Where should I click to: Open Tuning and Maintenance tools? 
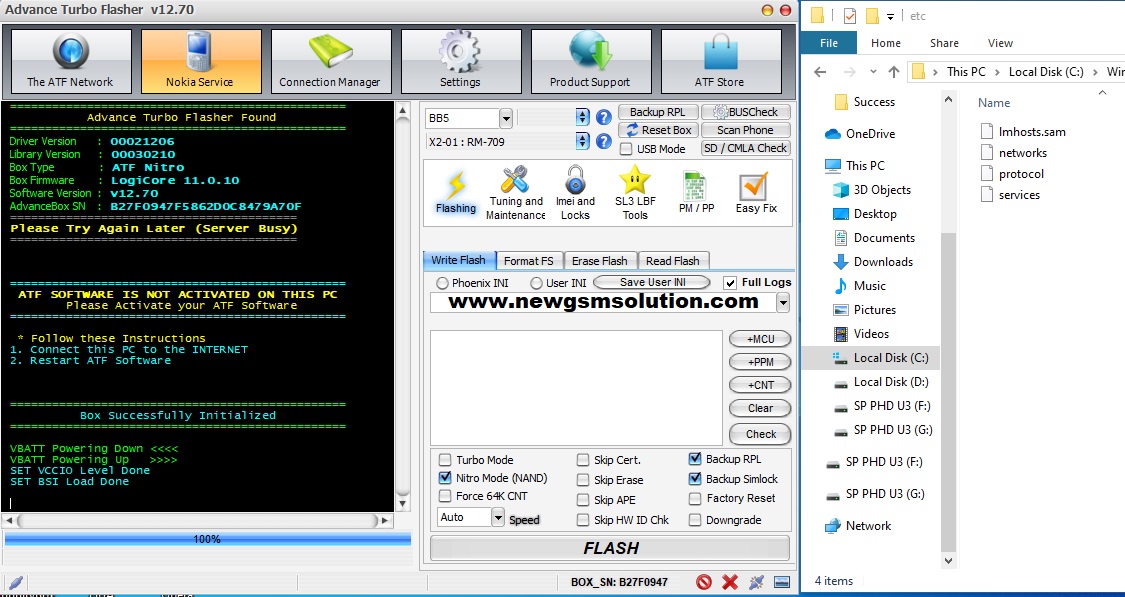tap(516, 192)
